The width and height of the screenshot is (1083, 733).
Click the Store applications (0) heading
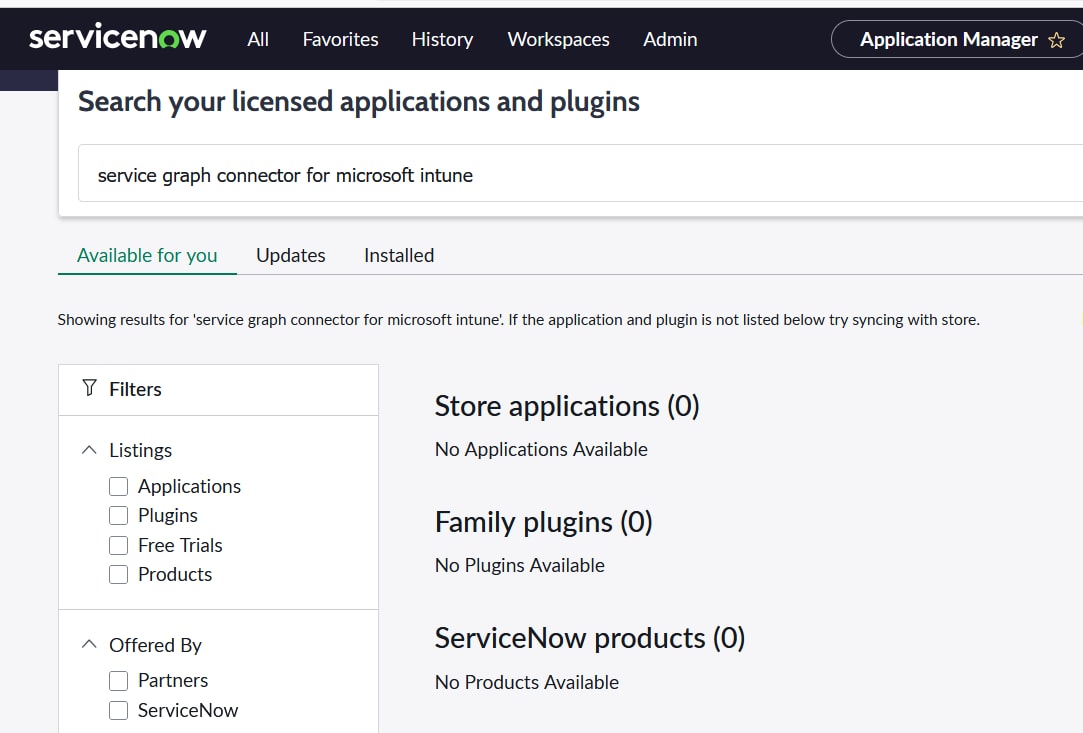pyautogui.click(x=567, y=406)
